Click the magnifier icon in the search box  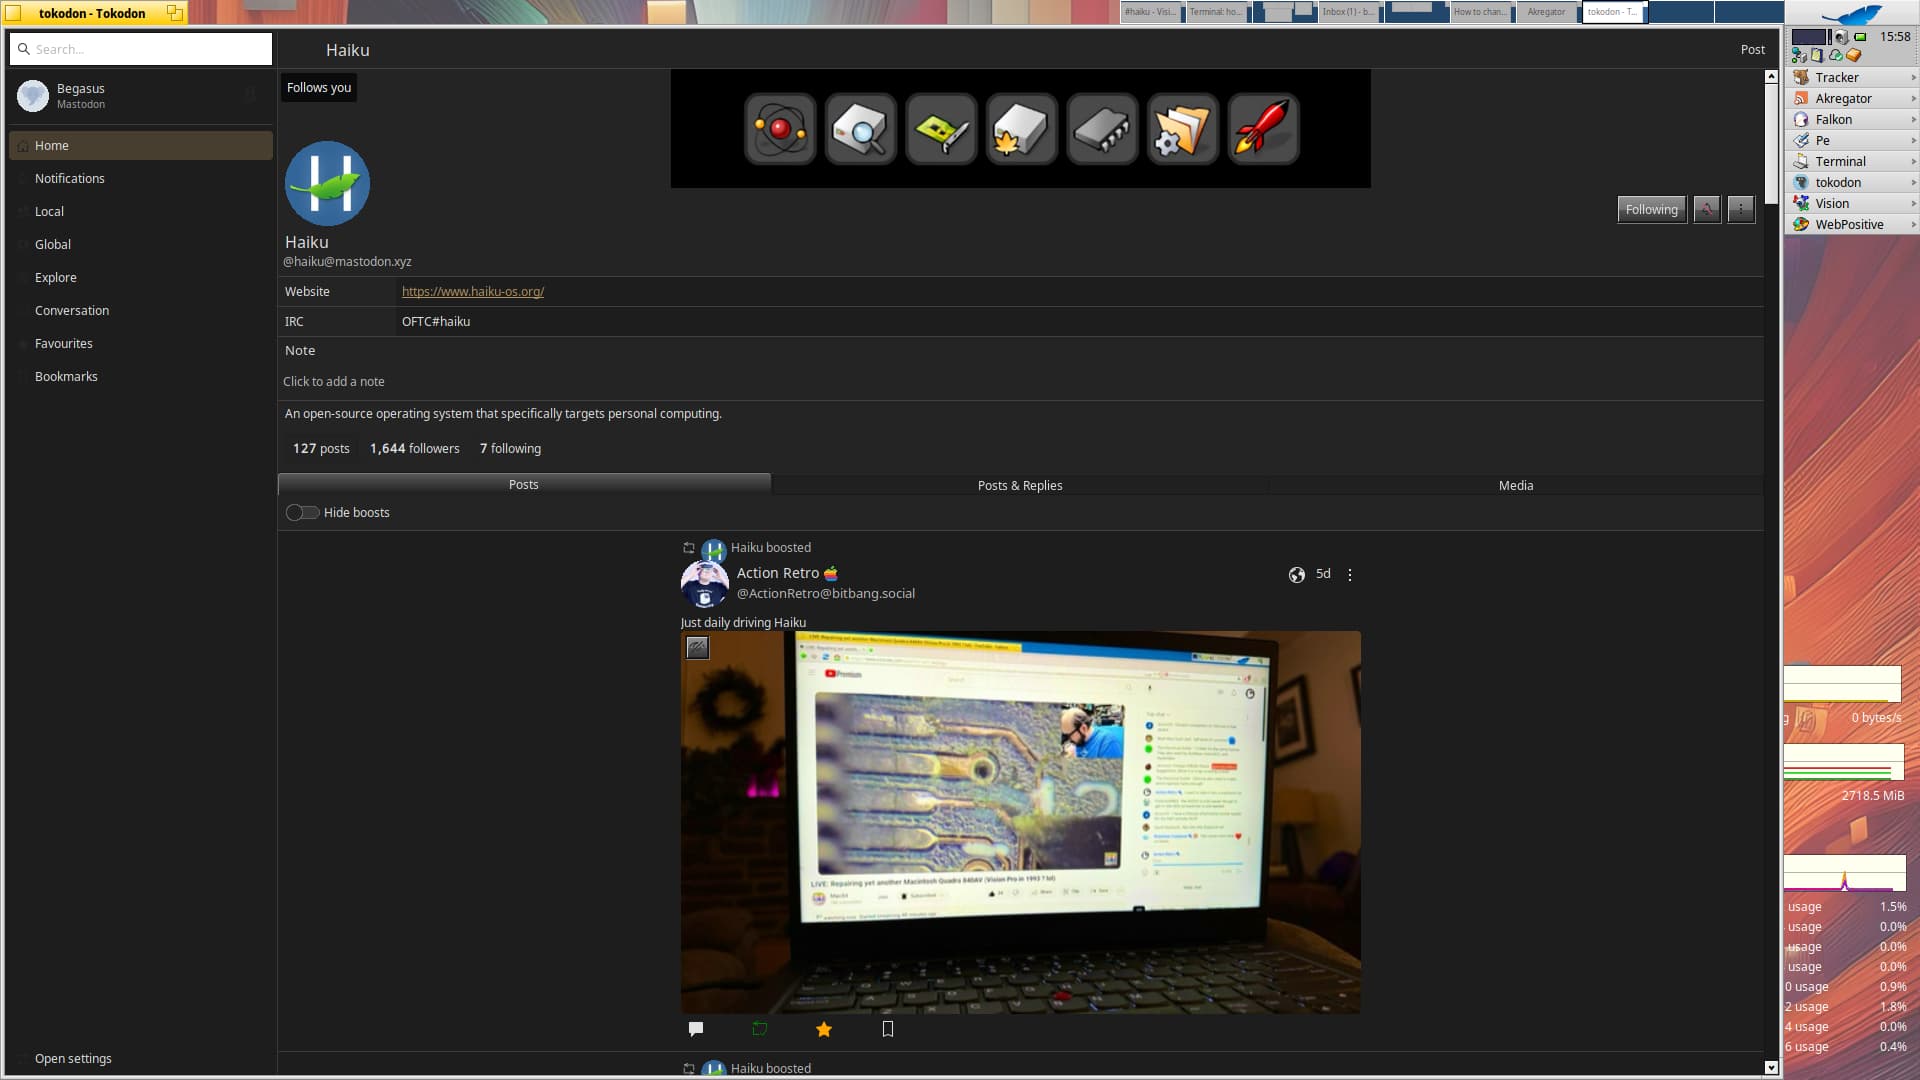point(24,49)
